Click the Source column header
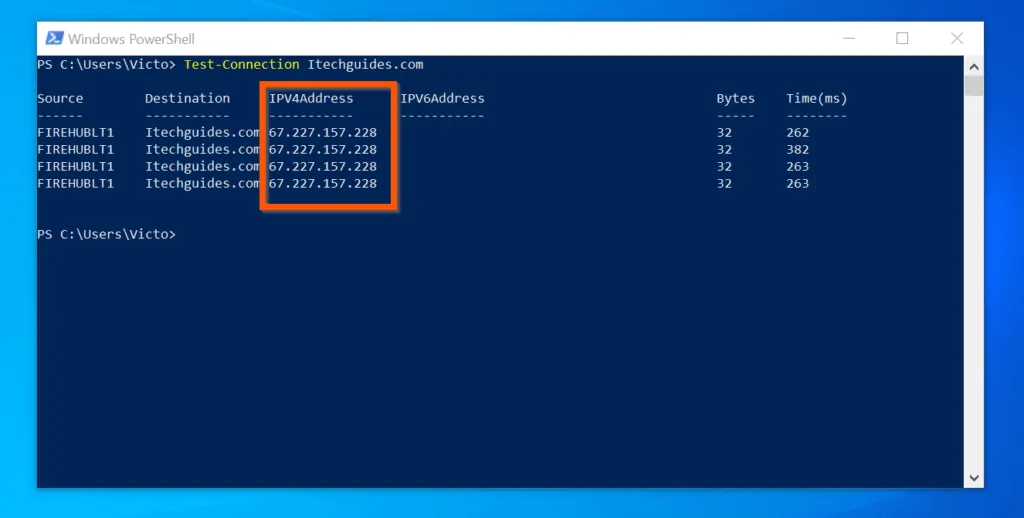 (60, 98)
